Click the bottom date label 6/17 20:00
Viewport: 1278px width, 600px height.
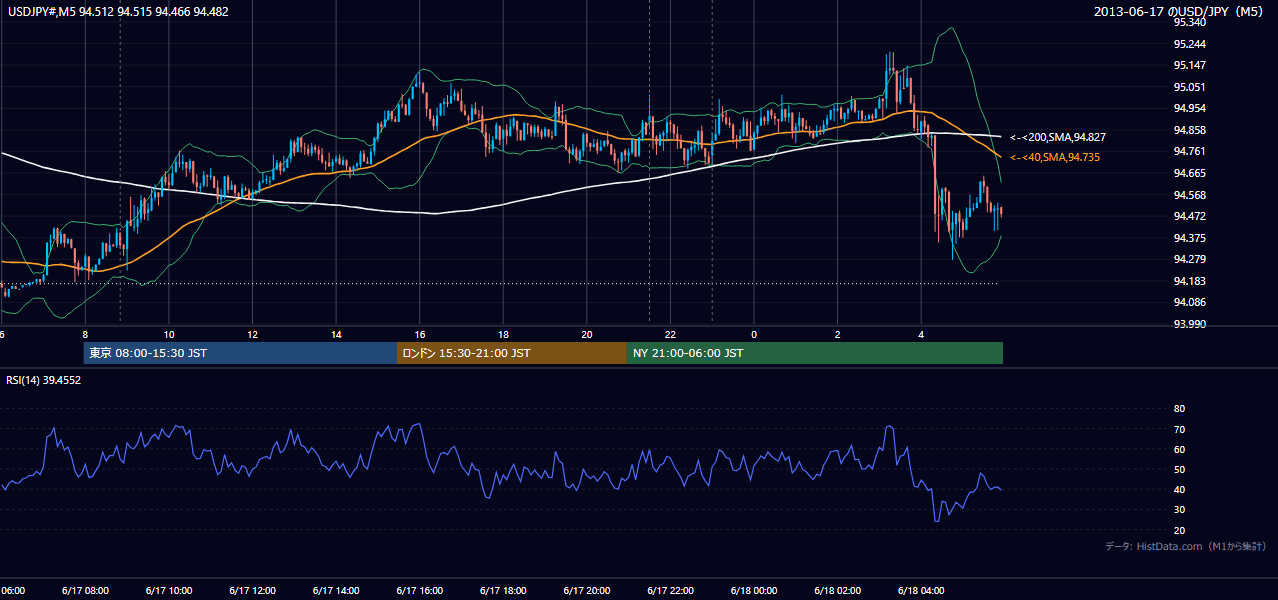[587, 591]
